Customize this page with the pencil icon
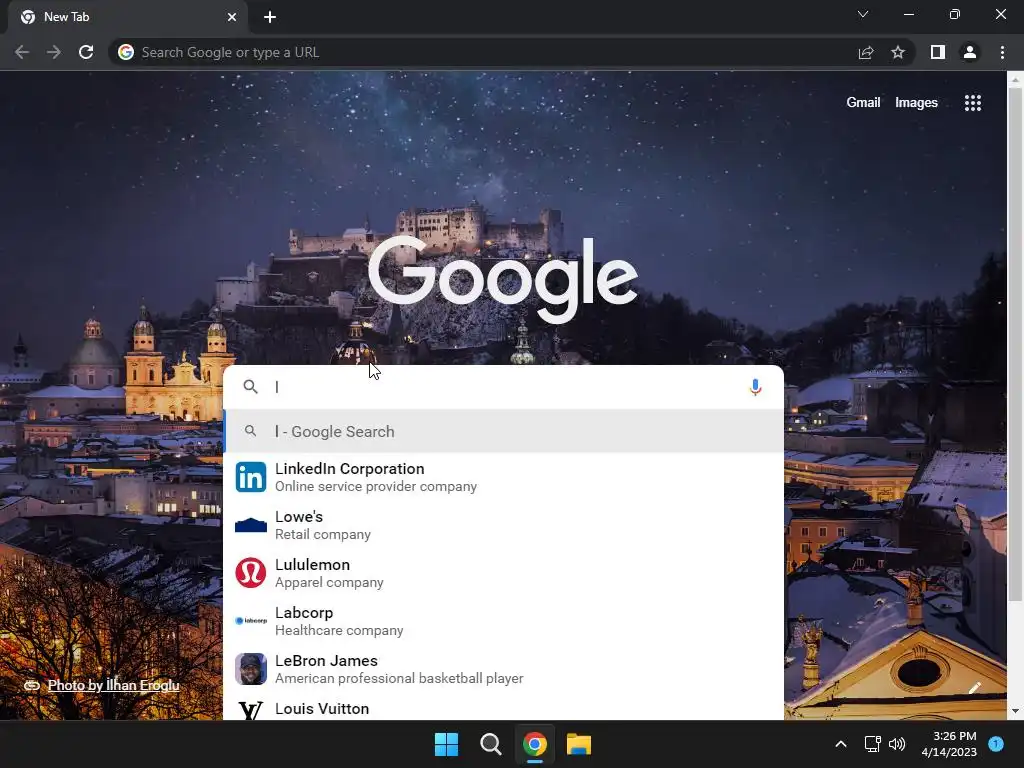The image size is (1024, 768). [975, 687]
